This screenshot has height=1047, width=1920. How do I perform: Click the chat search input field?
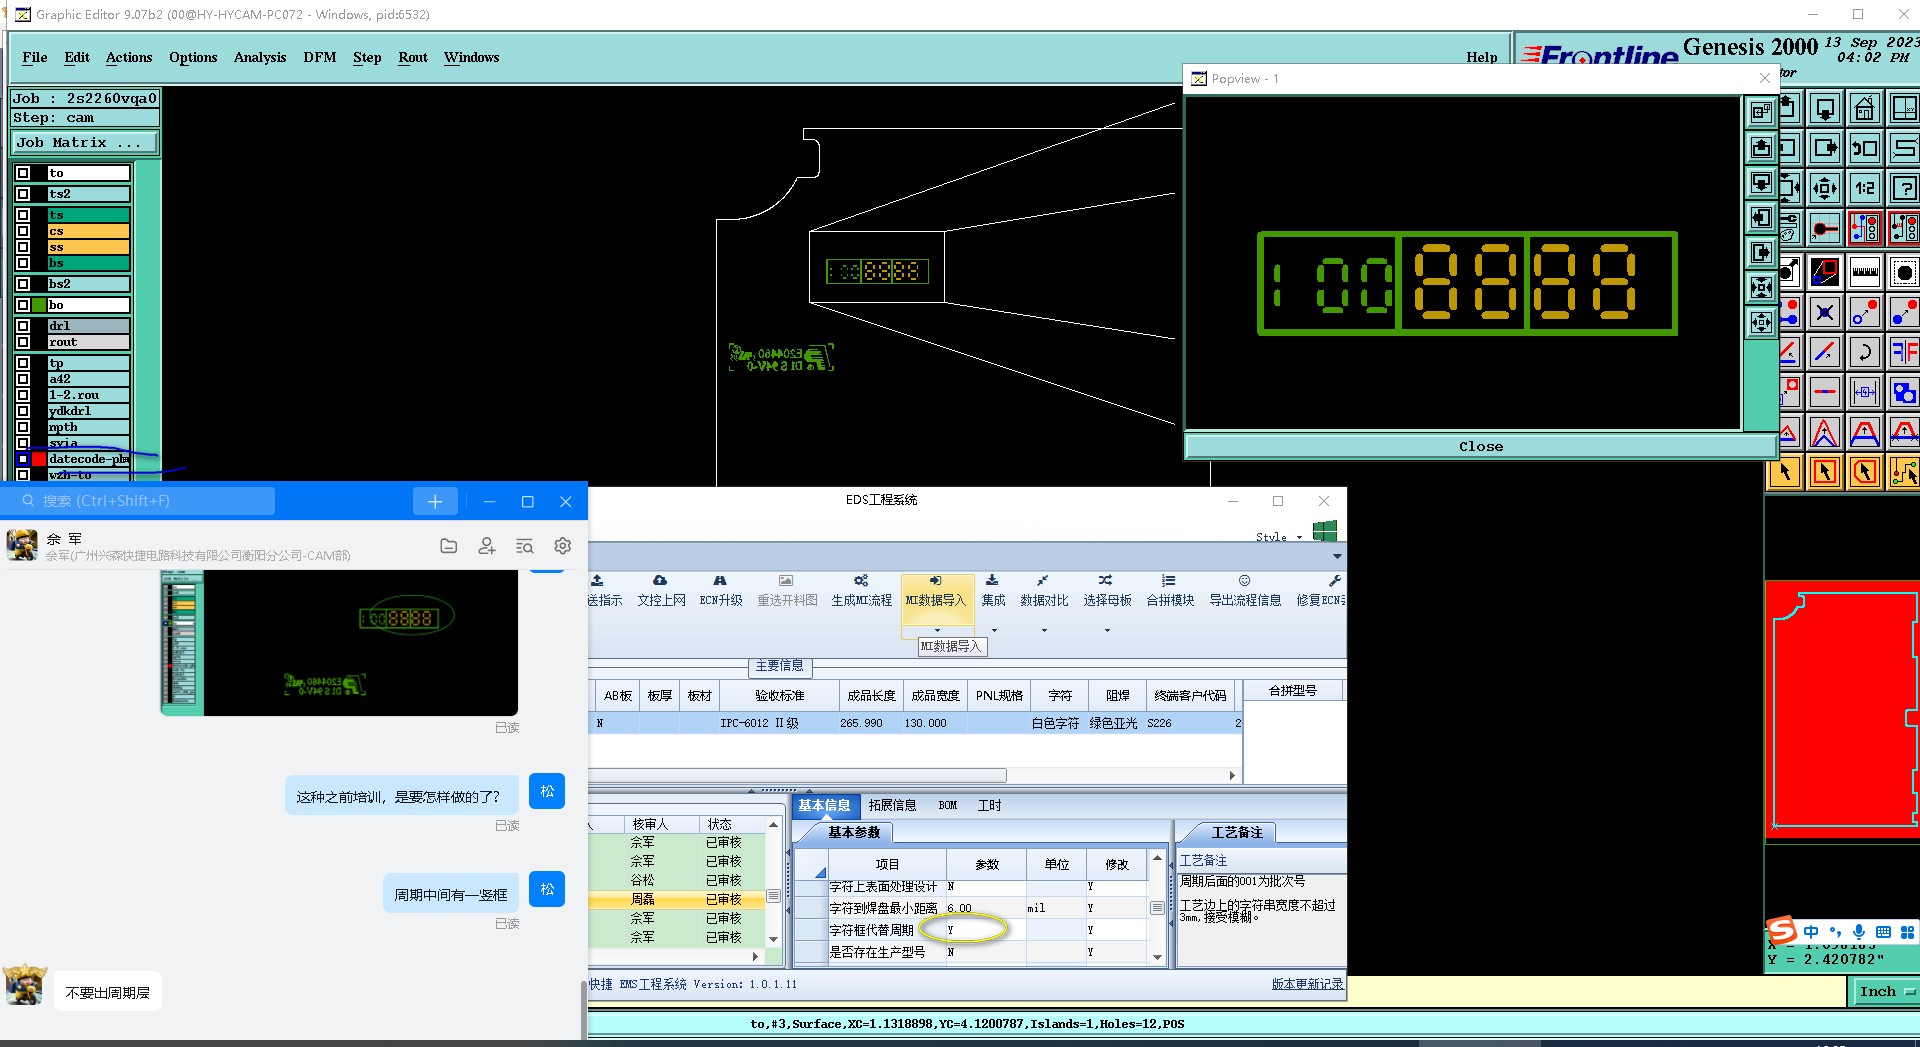(x=140, y=501)
